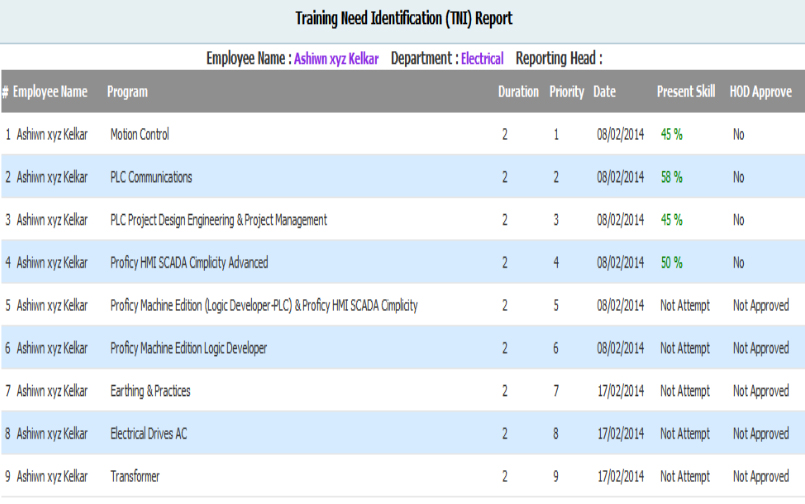Click Not Attempt in Electrical Drives AC row
The width and height of the screenshot is (805, 504).
685,434
